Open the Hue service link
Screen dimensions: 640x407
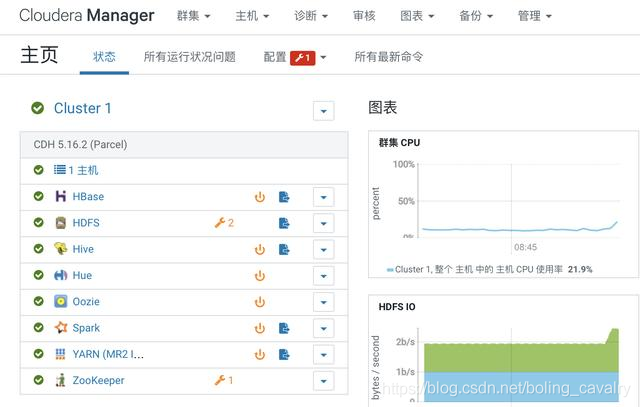(82, 275)
